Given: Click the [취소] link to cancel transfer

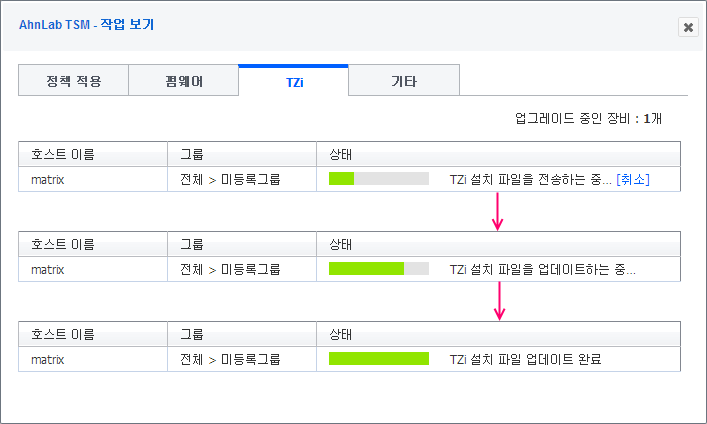Looking at the screenshot, I should coord(633,179).
